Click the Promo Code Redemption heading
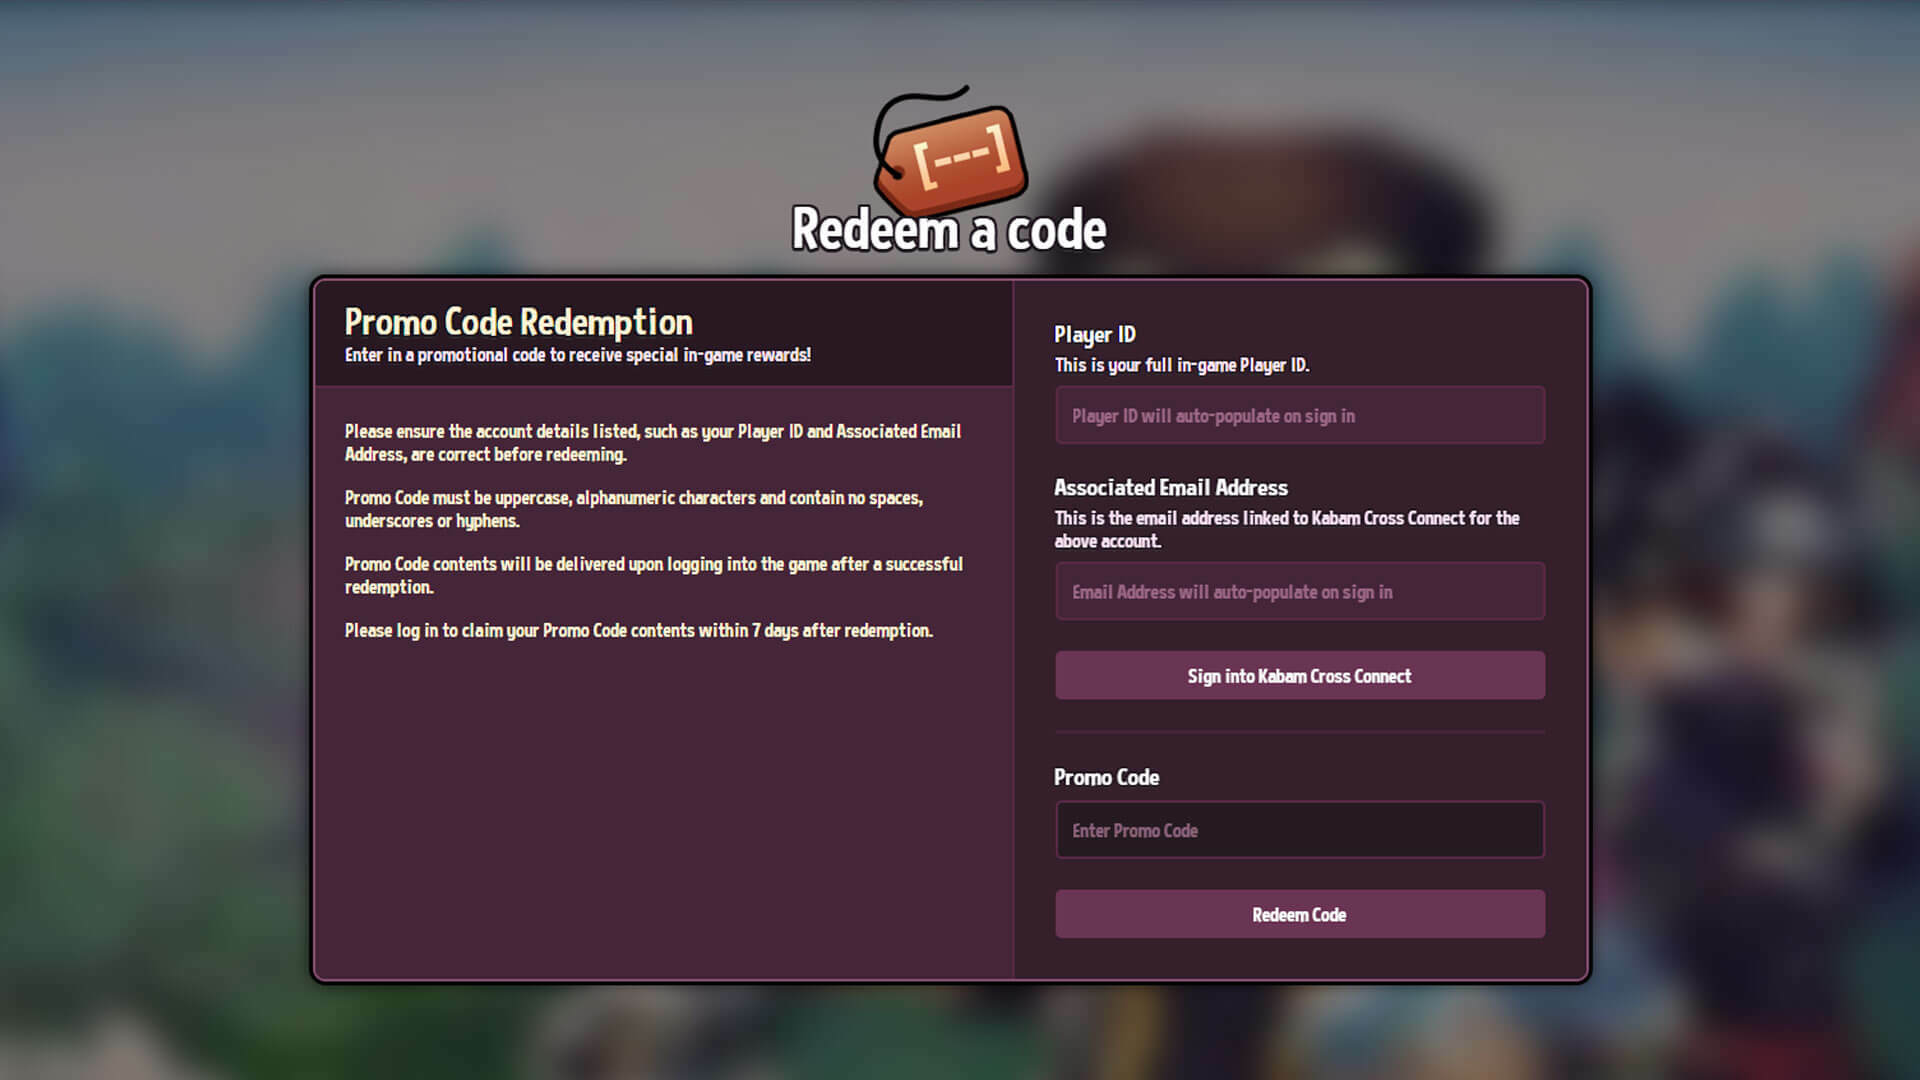Viewport: 1920px width, 1080px height. tap(518, 322)
